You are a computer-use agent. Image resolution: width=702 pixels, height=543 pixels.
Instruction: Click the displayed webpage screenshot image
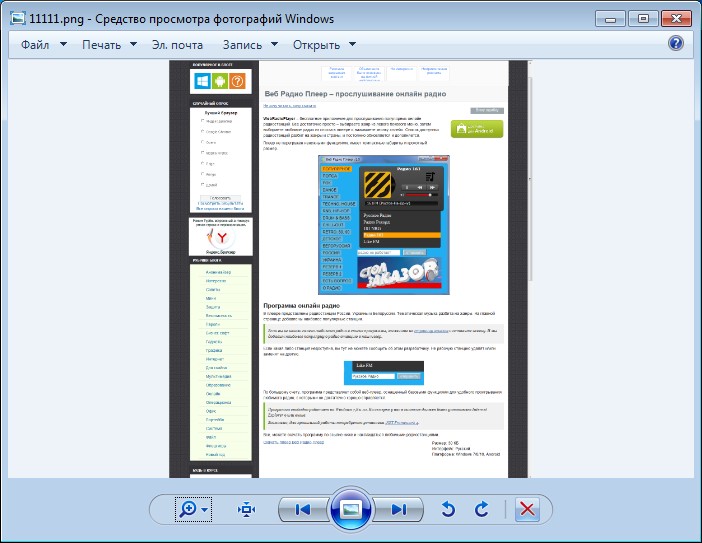point(348,269)
